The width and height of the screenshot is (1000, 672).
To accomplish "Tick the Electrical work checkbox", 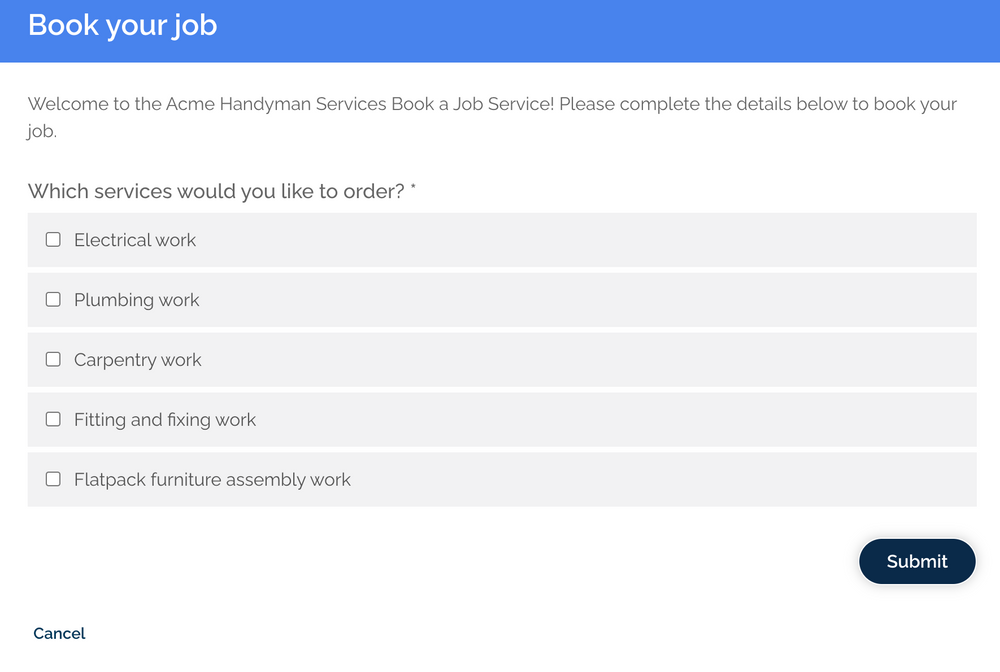I will coord(53,240).
